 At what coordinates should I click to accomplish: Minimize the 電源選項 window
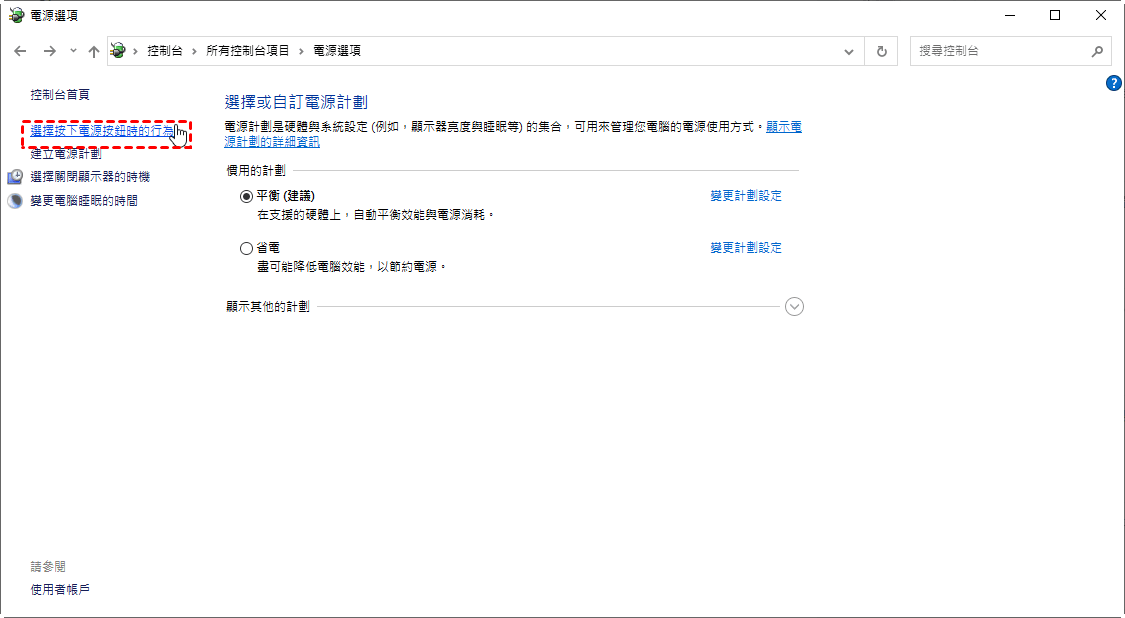(x=1009, y=15)
